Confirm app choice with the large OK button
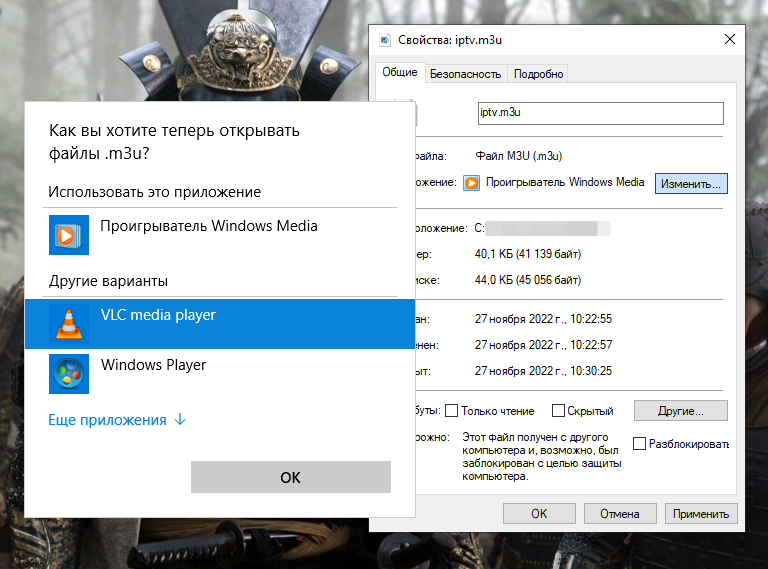 [x=290, y=477]
